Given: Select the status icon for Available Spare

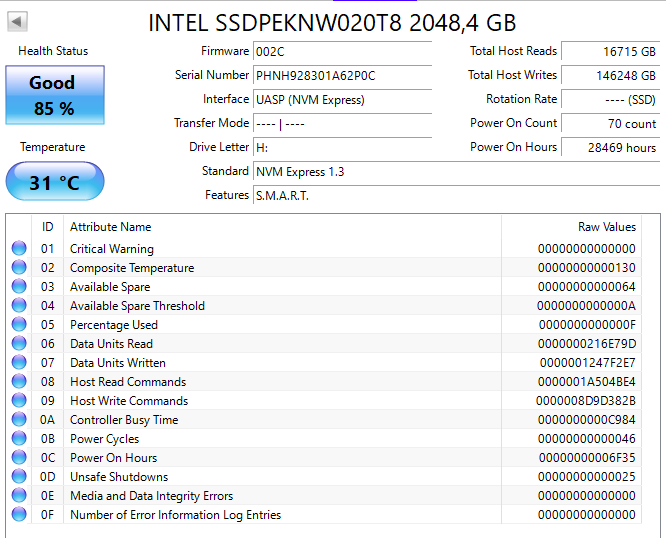Looking at the screenshot, I should pyautogui.click(x=19, y=287).
